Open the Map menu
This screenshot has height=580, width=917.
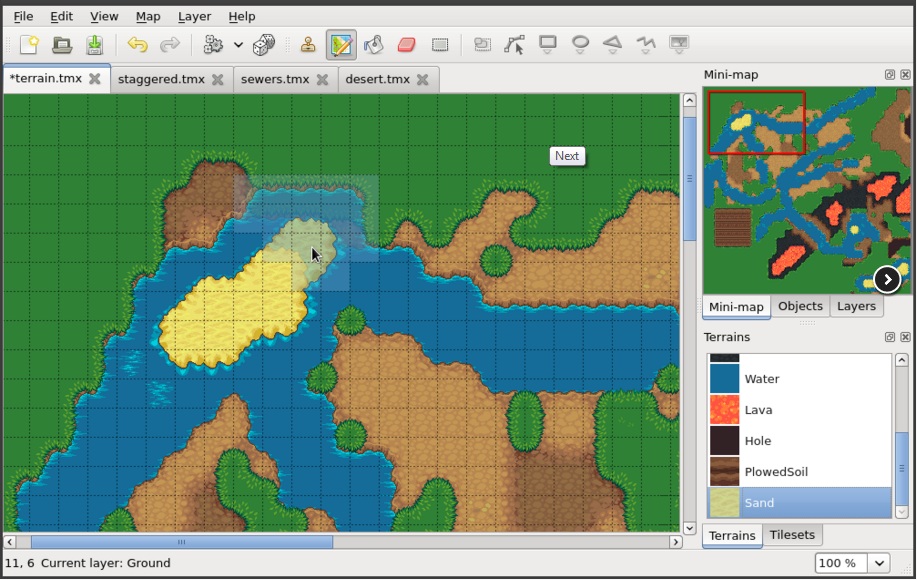(x=147, y=16)
